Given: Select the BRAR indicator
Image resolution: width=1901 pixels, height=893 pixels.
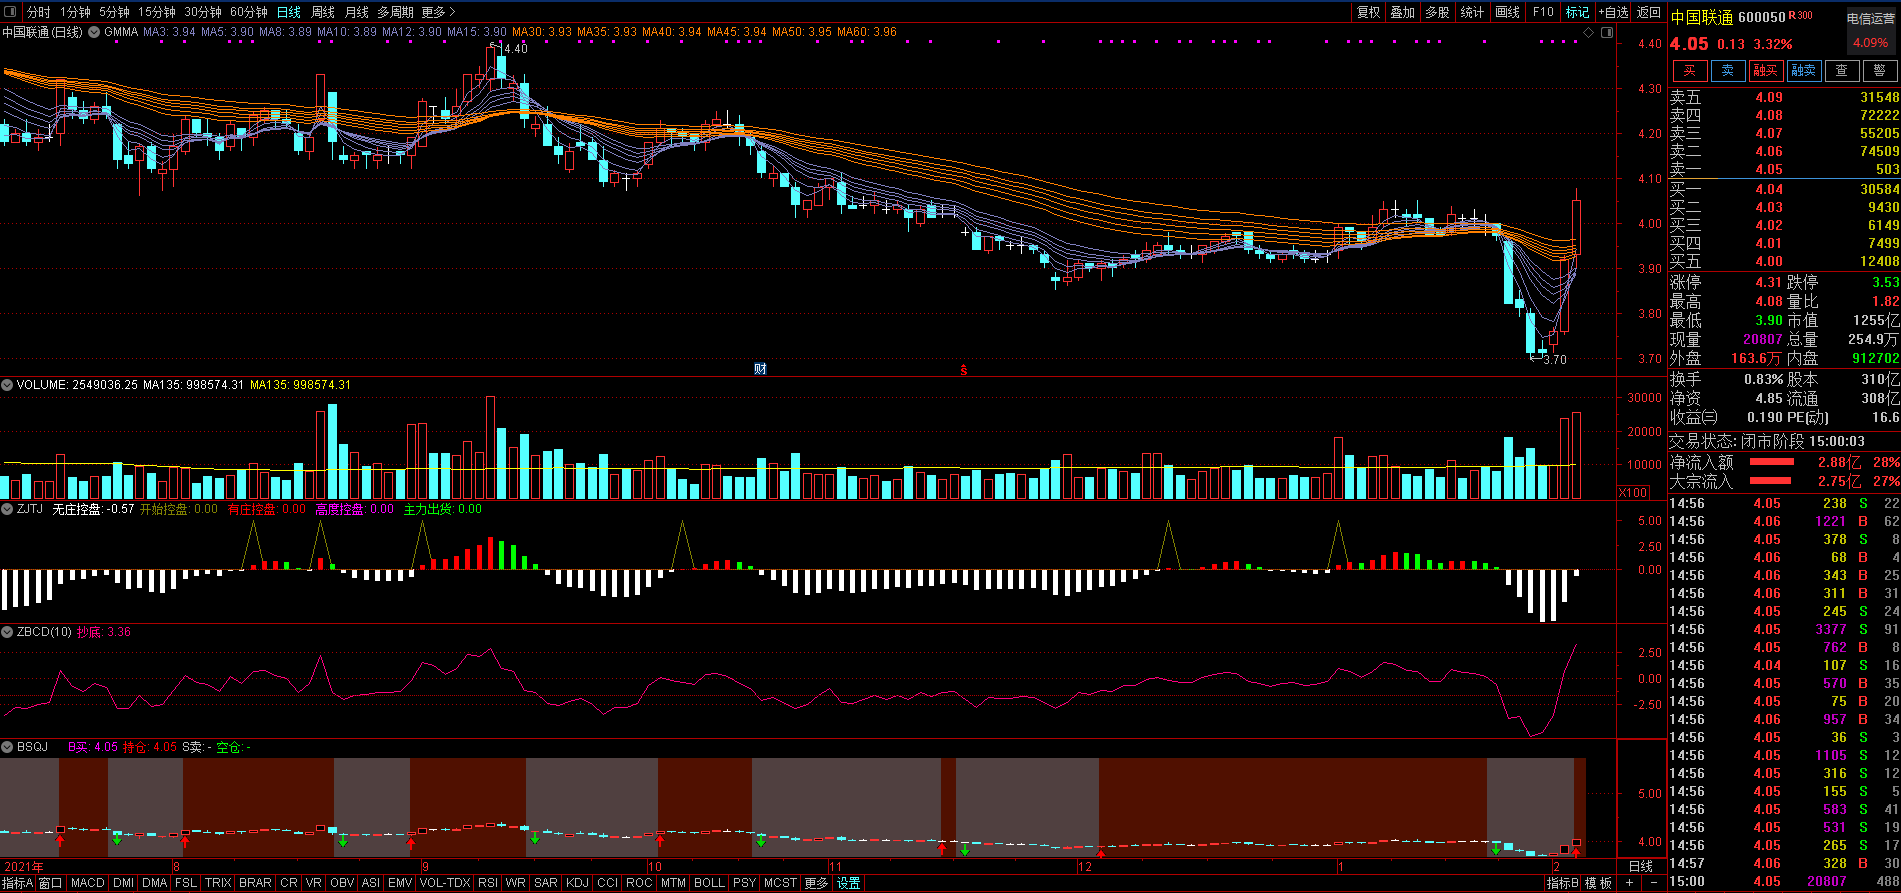Looking at the screenshot, I should click(x=256, y=883).
